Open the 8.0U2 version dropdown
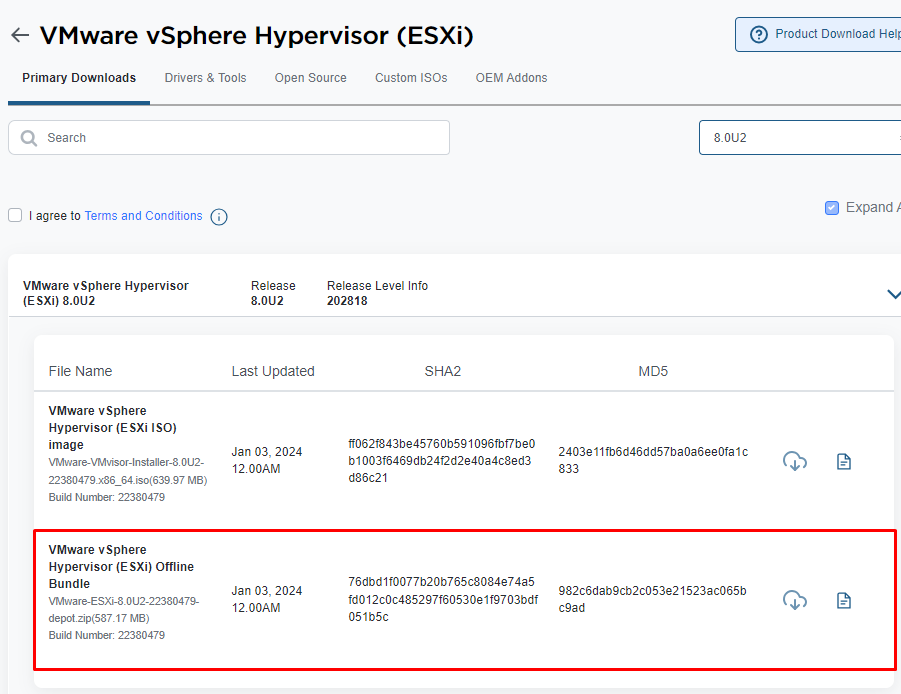 click(800, 138)
